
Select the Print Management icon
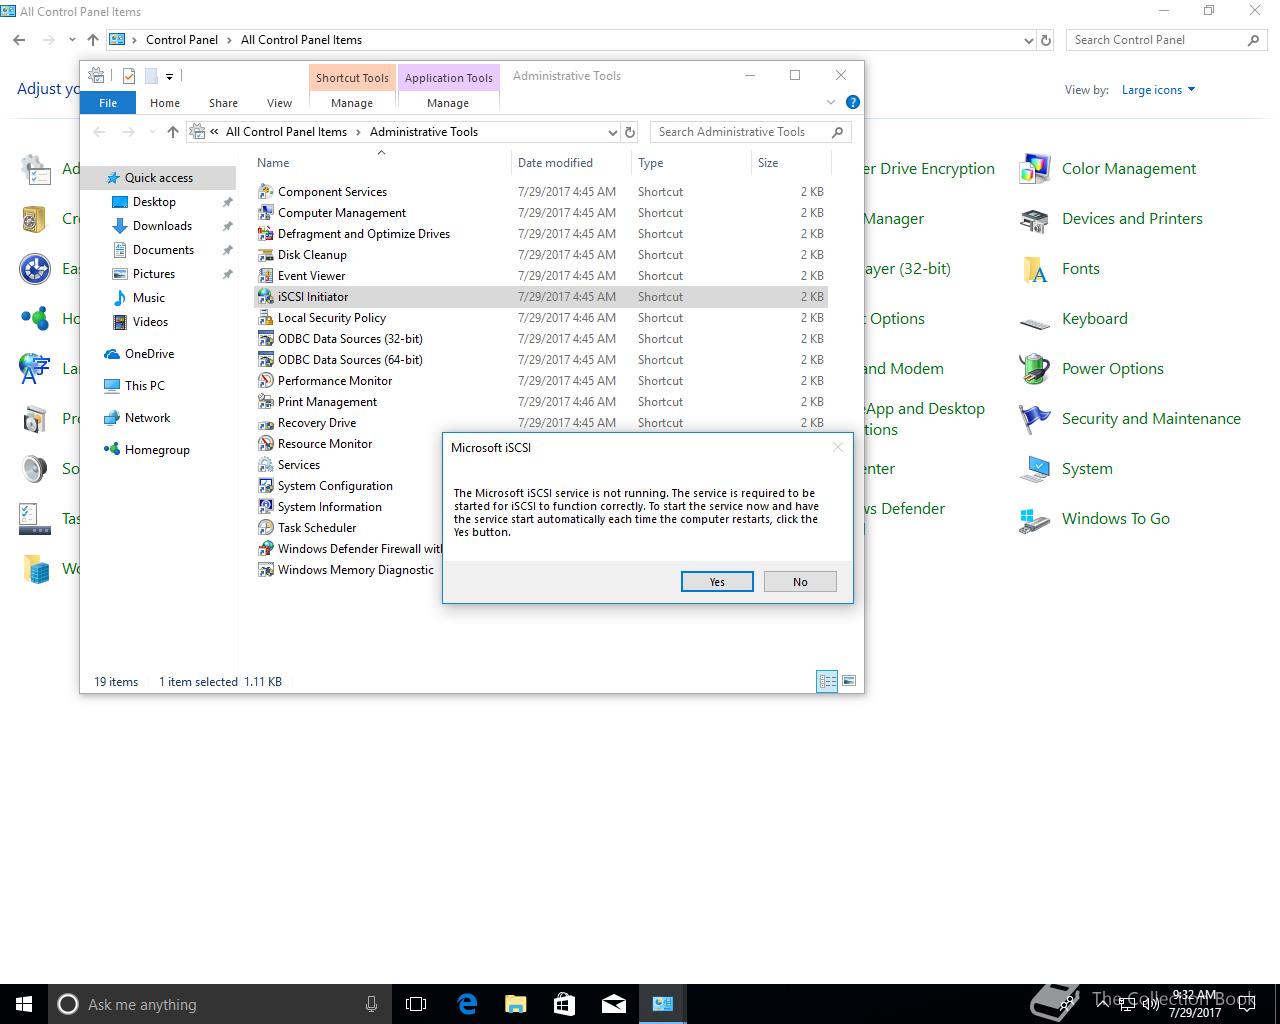(265, 401)
